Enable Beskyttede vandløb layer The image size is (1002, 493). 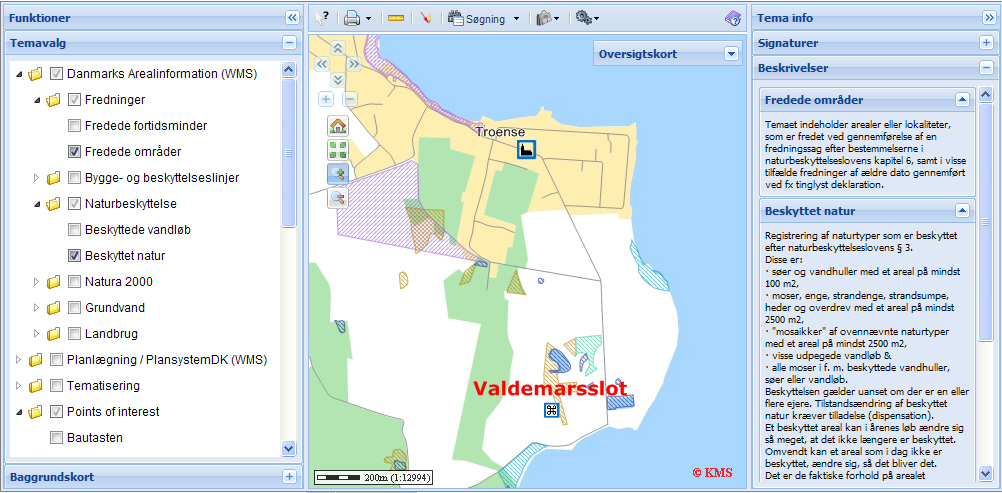point(74,230)
